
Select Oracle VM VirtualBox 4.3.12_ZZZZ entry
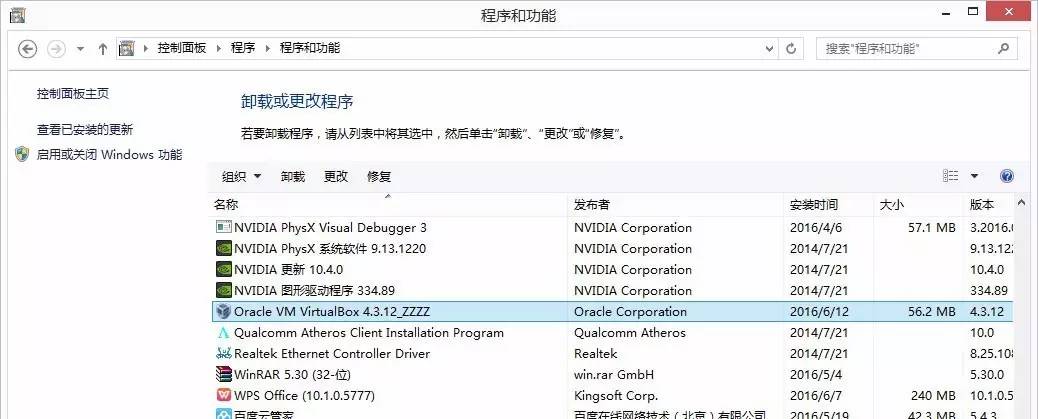(x=332, y=312)
